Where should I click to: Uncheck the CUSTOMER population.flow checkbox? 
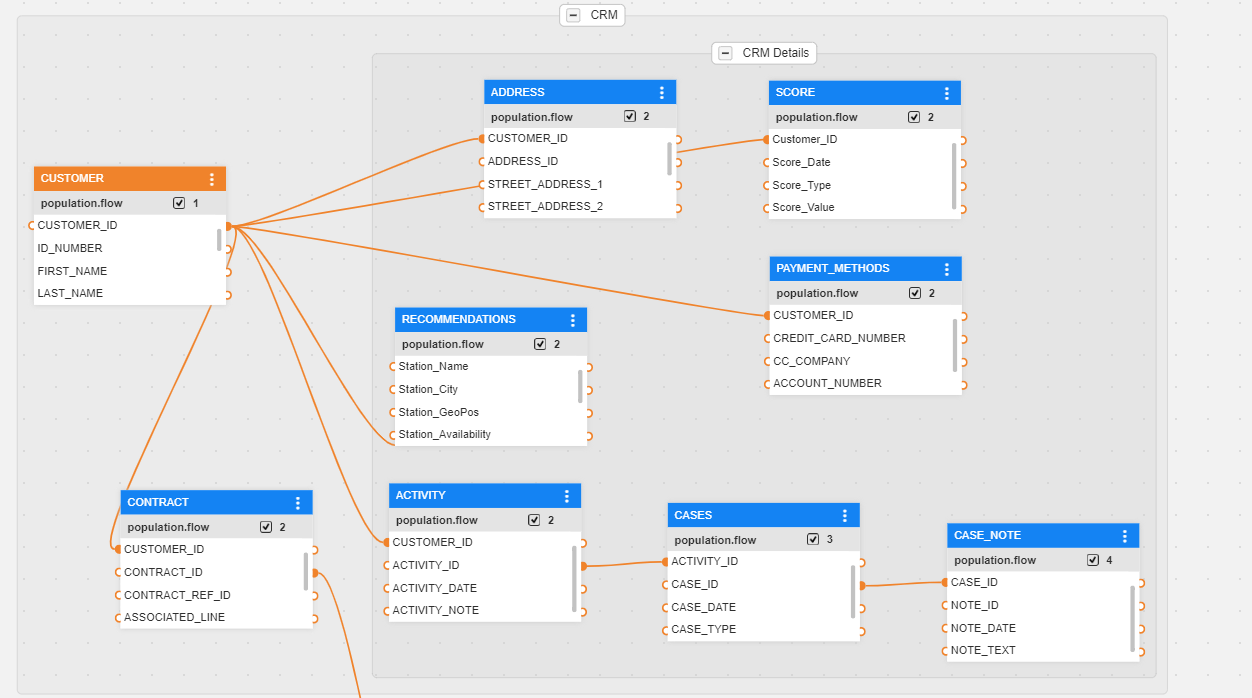tap(179, 203)
